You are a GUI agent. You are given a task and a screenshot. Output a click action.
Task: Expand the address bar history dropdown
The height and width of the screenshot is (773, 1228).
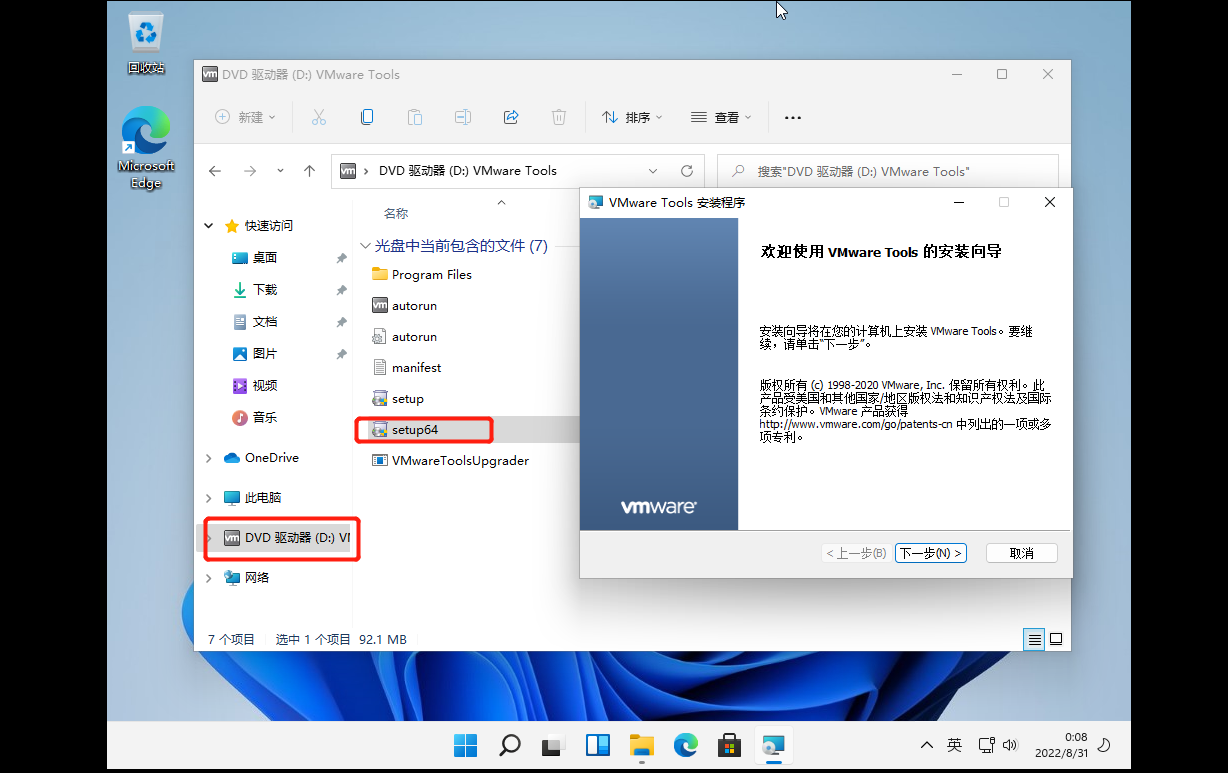[653, 171]
